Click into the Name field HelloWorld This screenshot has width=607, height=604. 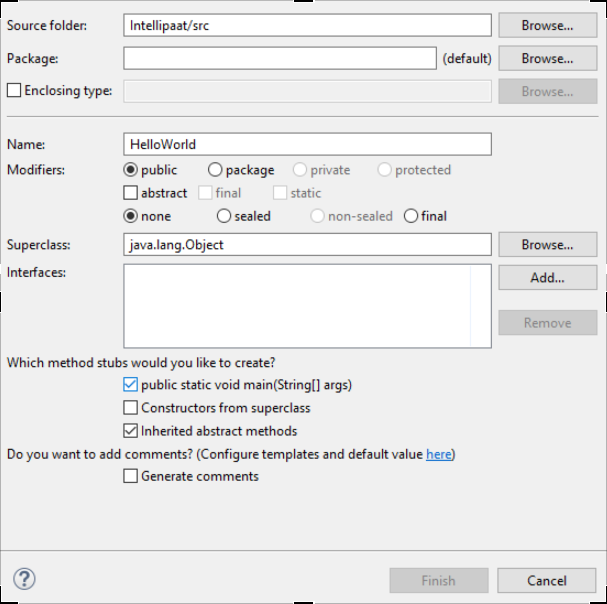coord(307,144)
